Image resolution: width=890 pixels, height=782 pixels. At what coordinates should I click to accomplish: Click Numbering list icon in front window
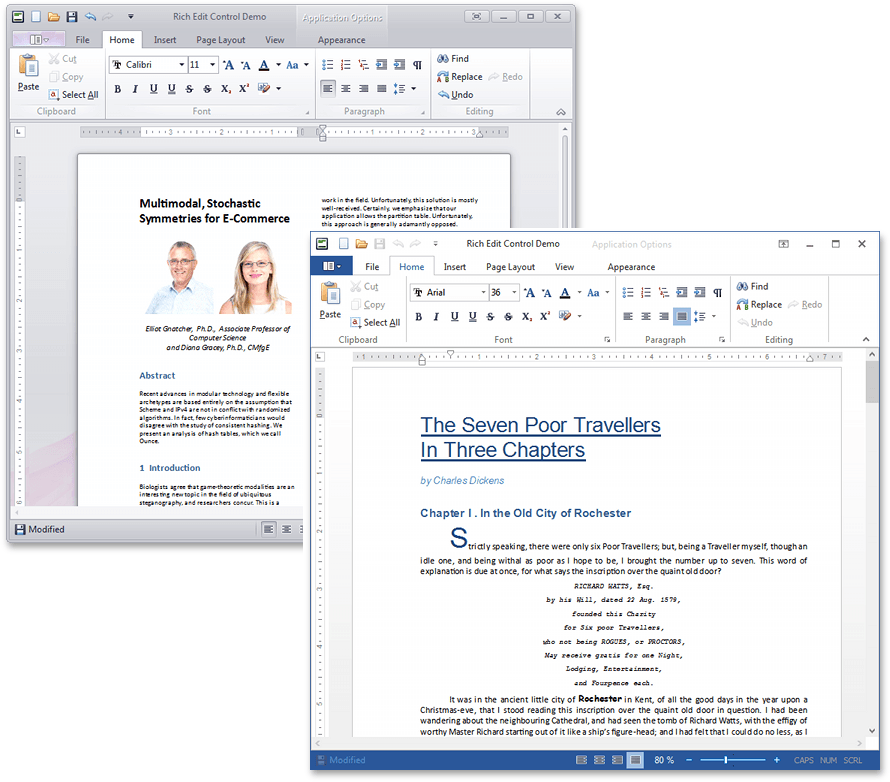click(646, 293)
